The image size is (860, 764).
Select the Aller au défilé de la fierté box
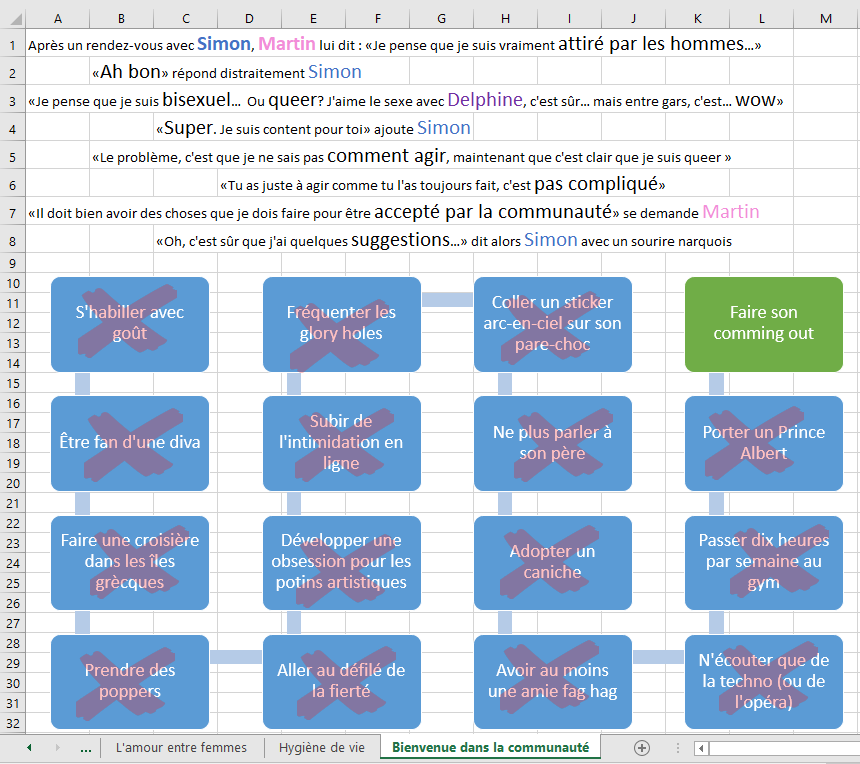click(x=341, y=681)
